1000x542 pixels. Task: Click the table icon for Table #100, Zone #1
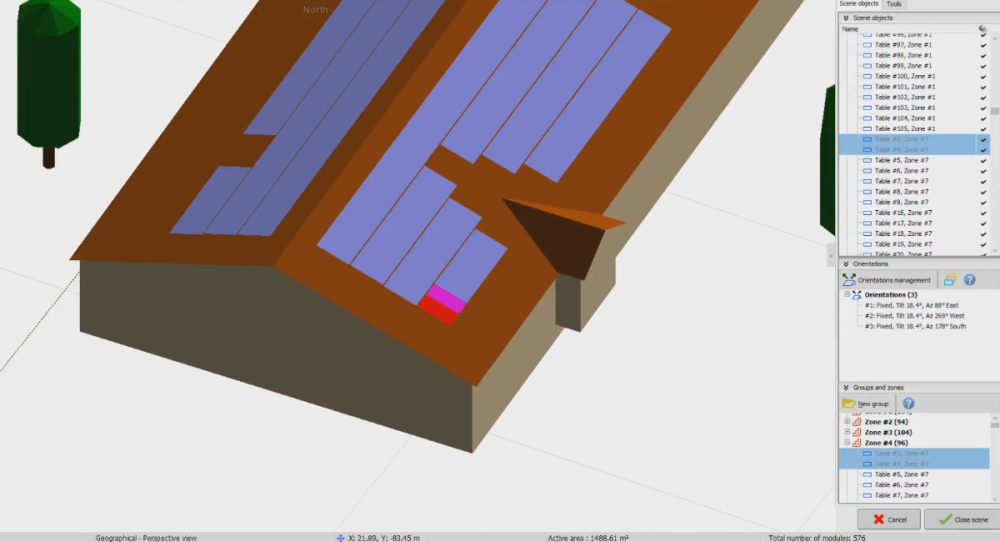click(x=867, y=76)
